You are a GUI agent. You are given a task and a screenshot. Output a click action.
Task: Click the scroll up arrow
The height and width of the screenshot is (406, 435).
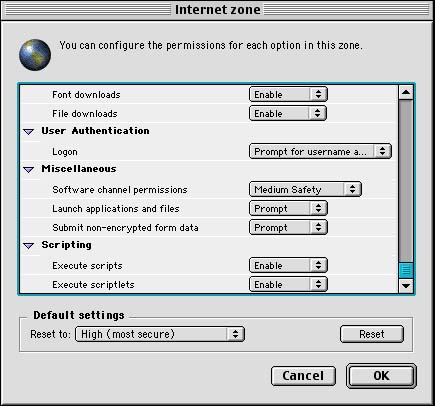pyautogui.click(x=406, y=92)
